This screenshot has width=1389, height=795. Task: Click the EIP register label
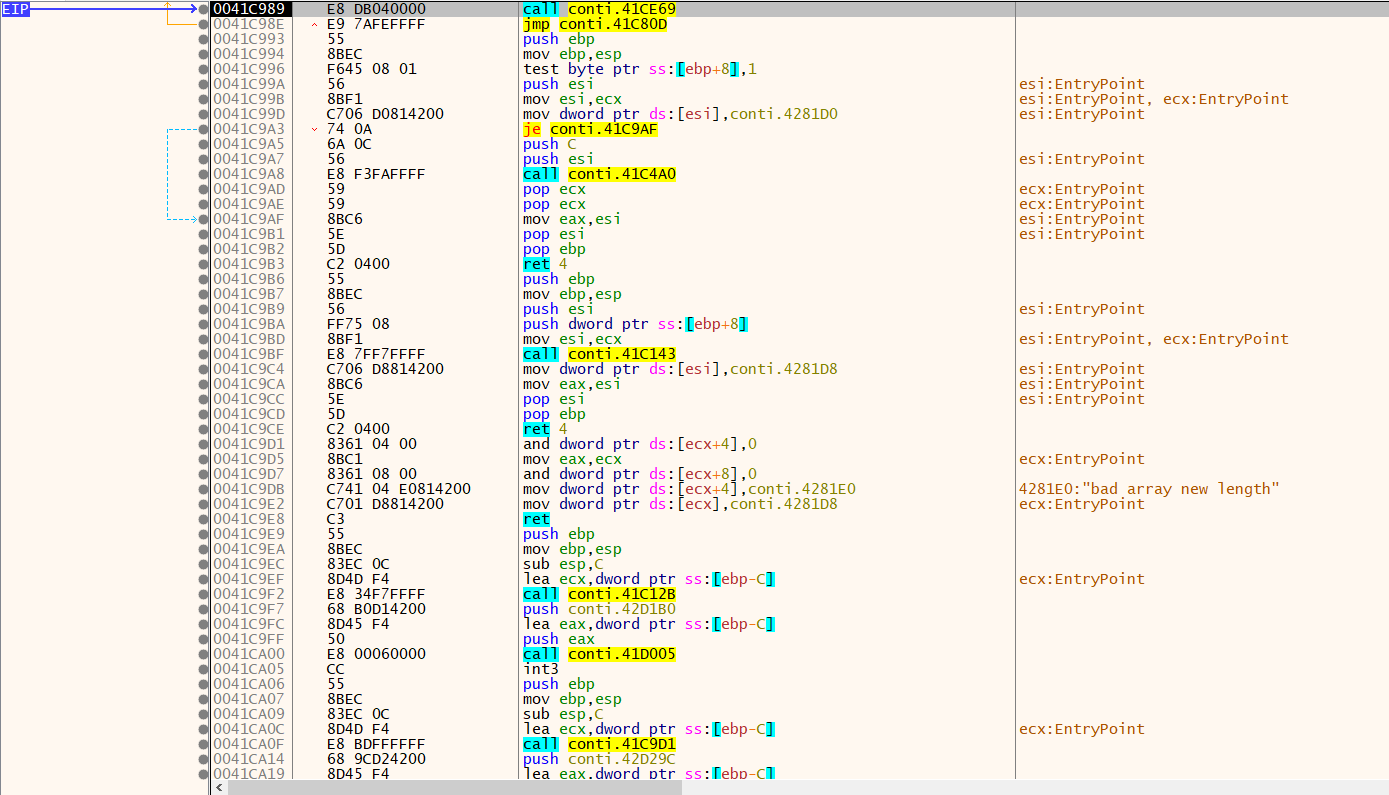click(15, 9)
